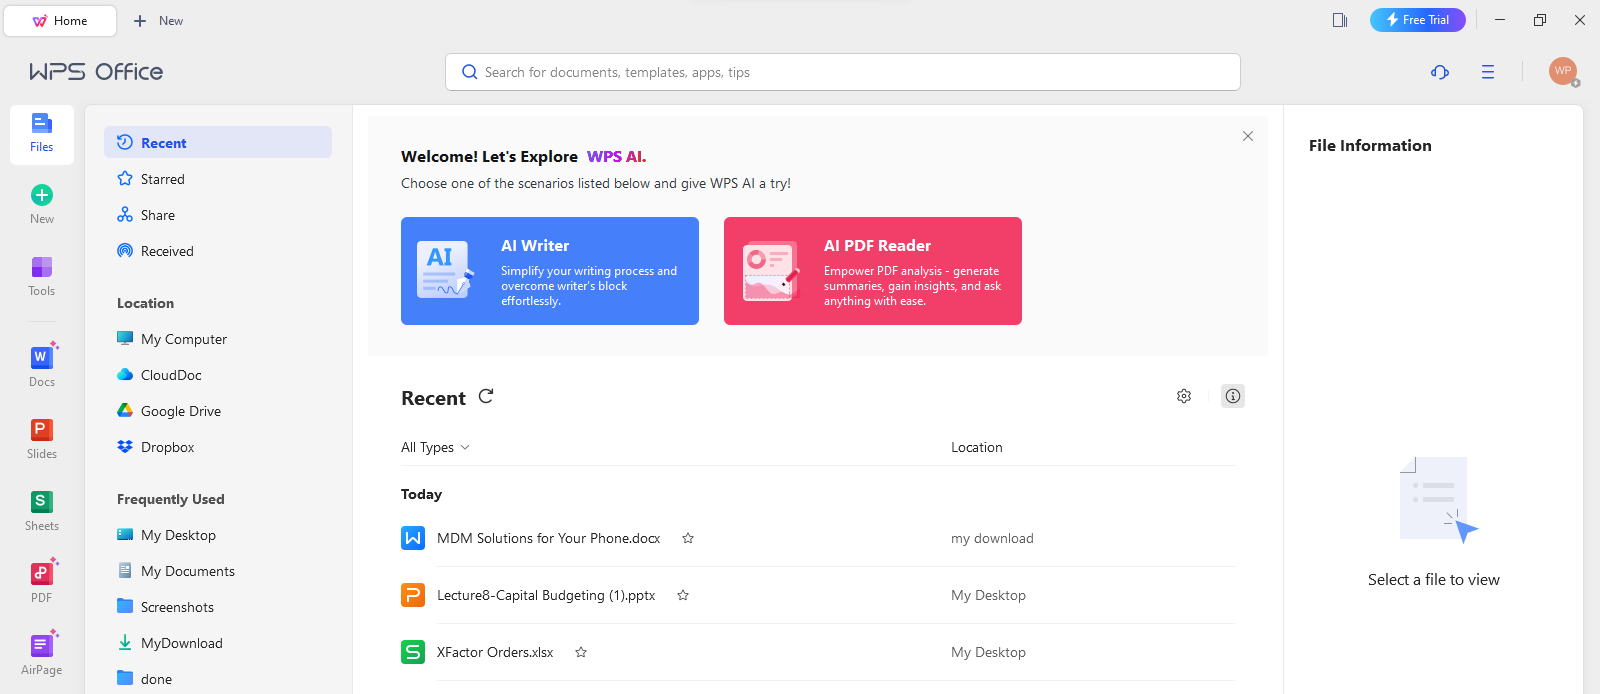Switch to the Home tab
This screenshot has width=1600, height=694.
[60, 20]
